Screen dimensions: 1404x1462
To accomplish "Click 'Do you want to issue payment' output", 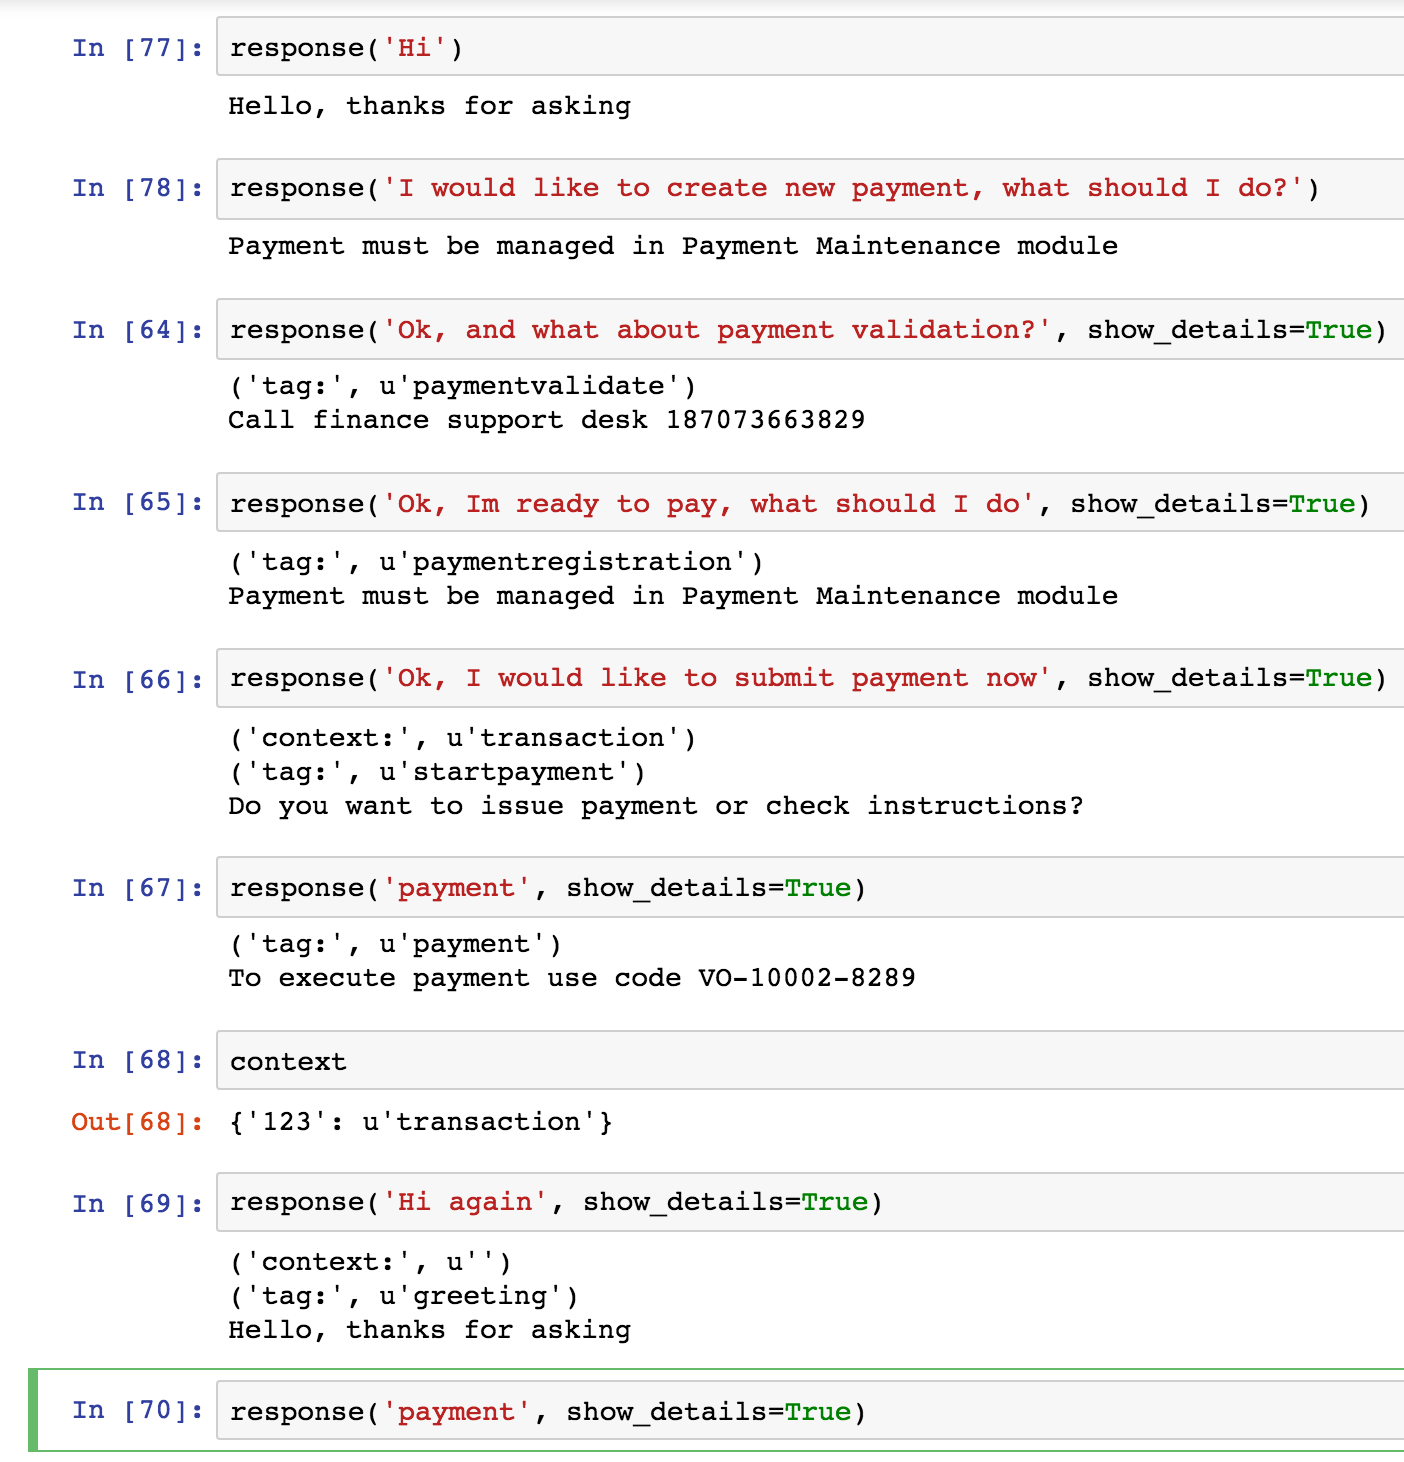I will [x=656, y=806].
